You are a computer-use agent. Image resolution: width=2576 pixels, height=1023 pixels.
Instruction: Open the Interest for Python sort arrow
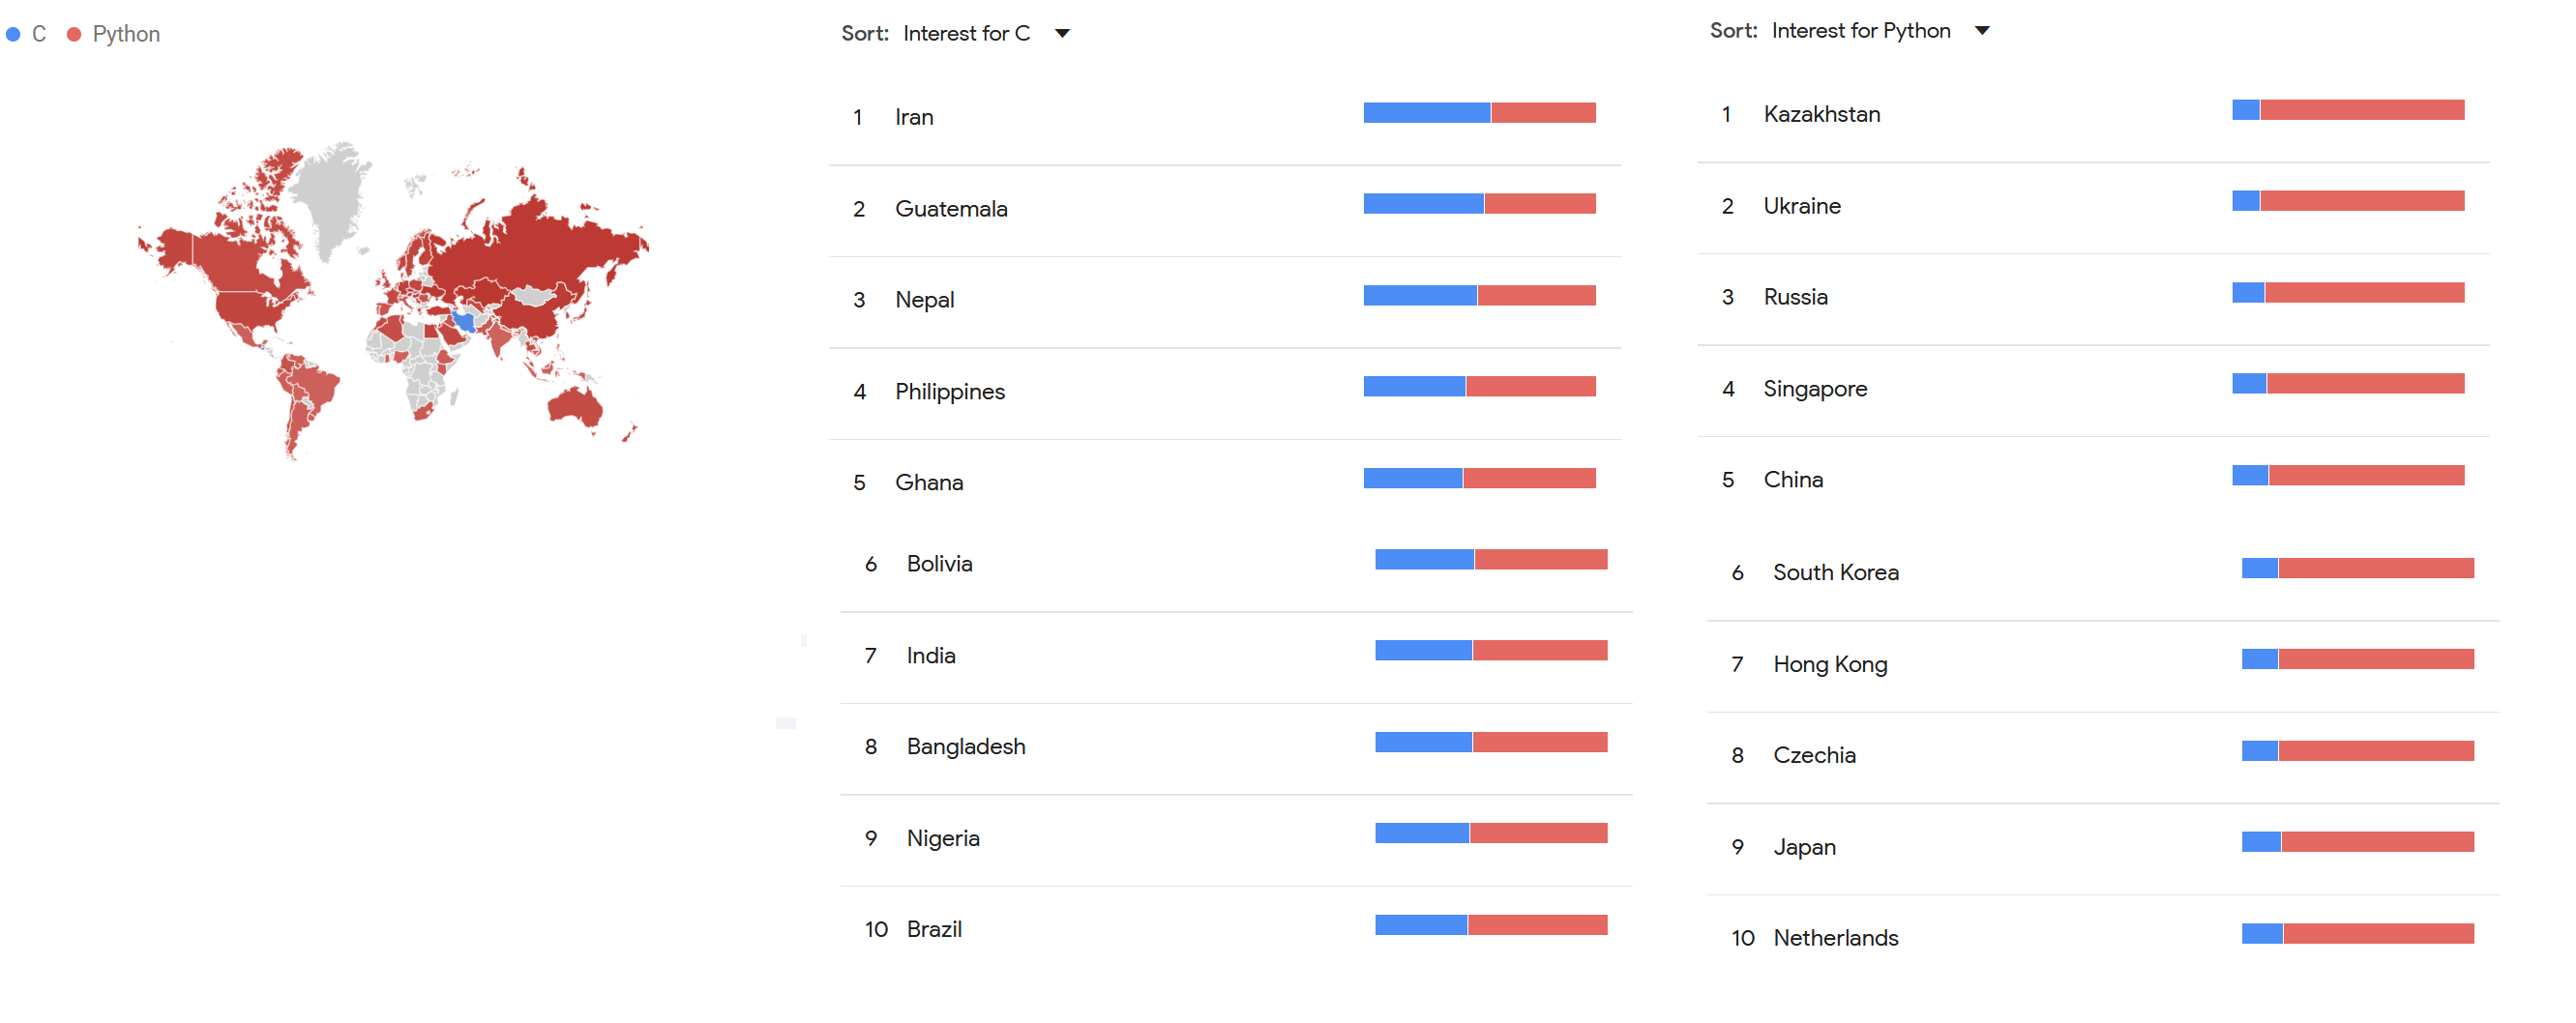pyautogui.click(x=1981, y=31)
